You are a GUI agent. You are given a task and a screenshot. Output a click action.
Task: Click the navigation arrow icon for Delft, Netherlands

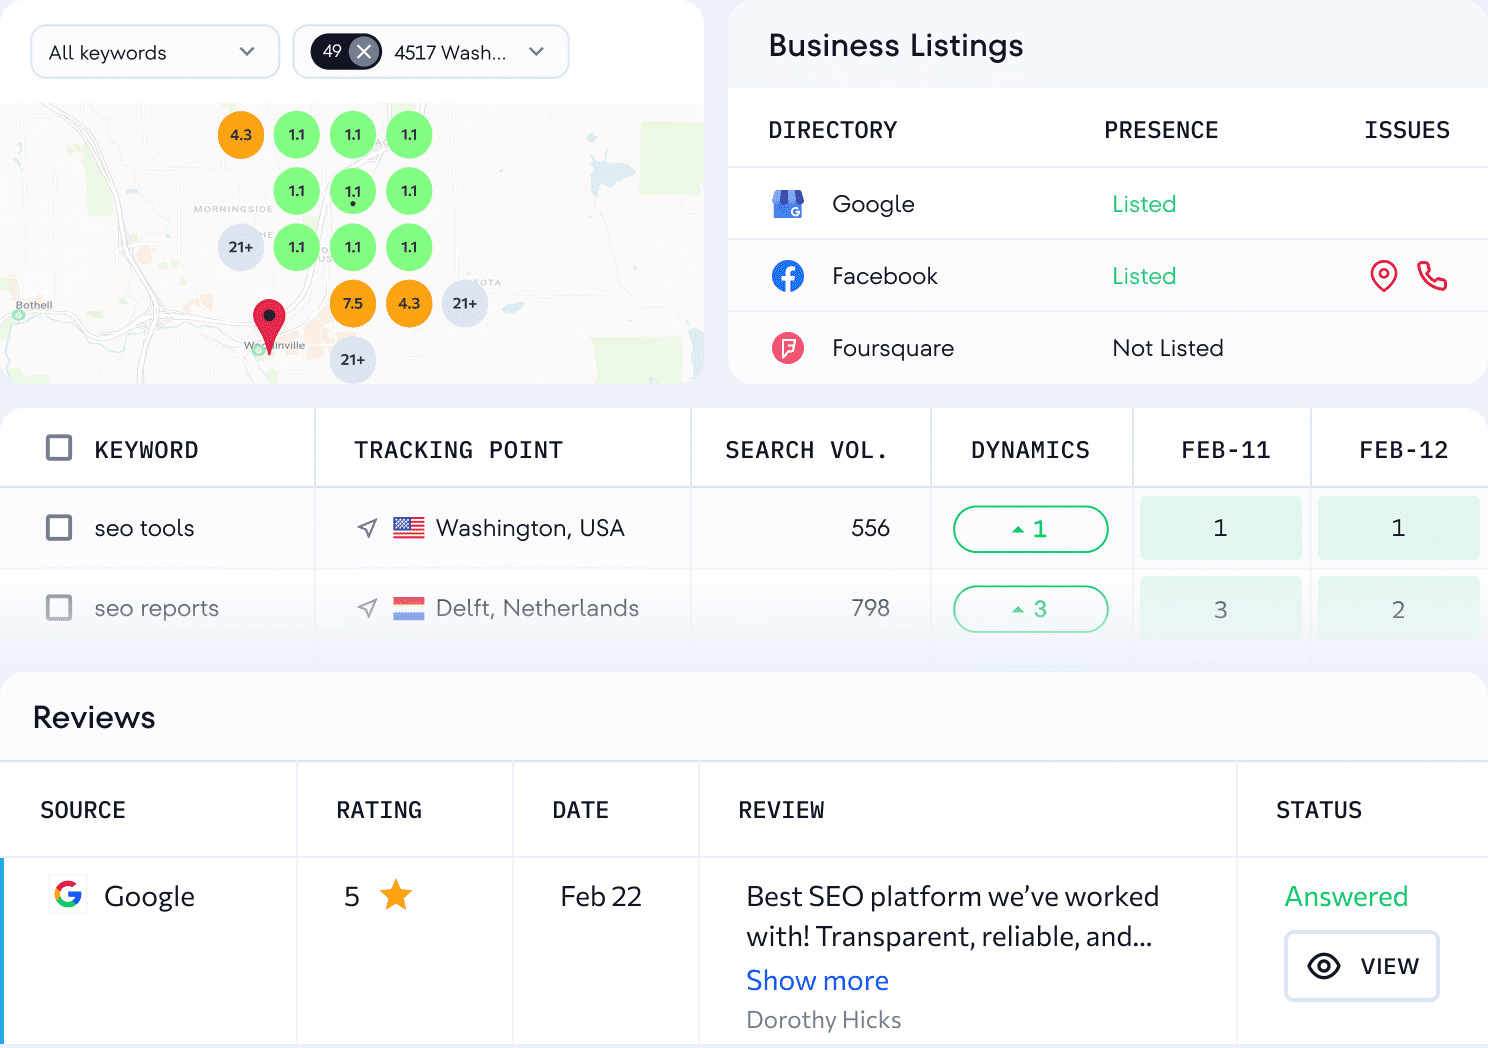(367, 608)
